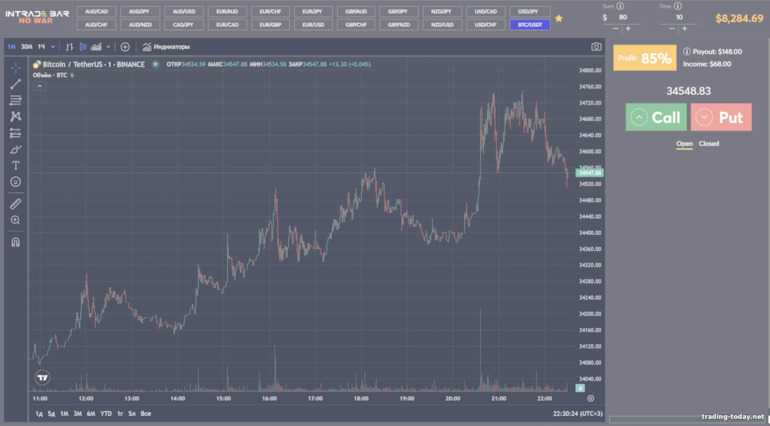
Task: Set the 1M timeframe
Action: 12,47
